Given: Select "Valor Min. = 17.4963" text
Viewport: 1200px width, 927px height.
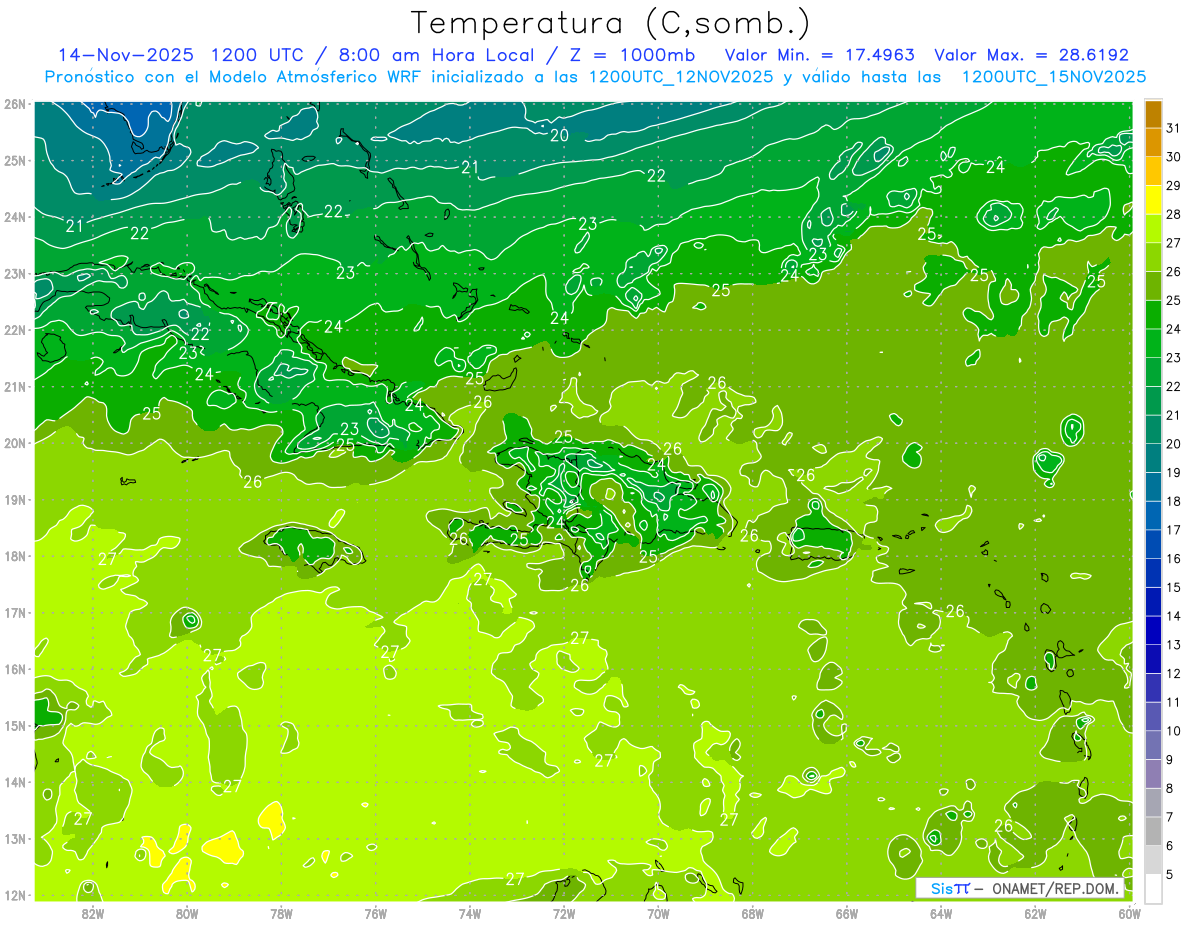Looking at the screenshot, I should tap(818, 55).
